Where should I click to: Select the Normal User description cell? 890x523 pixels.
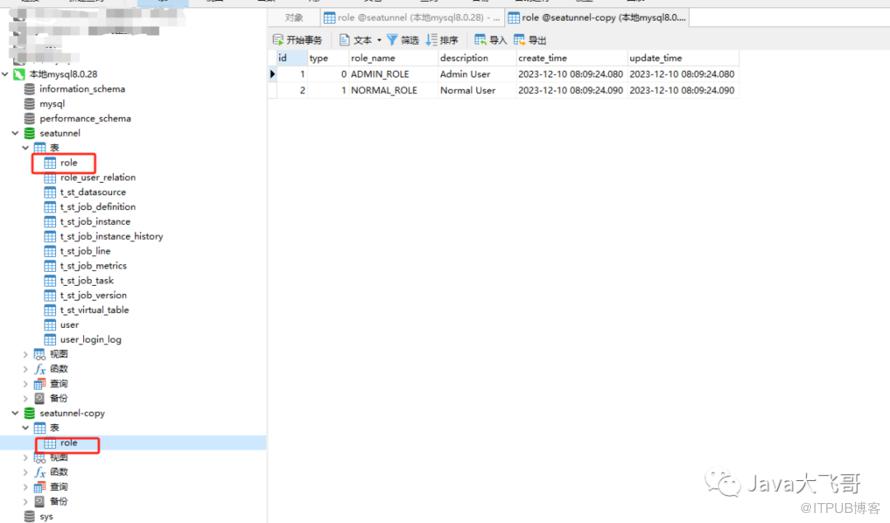point(477,90)
